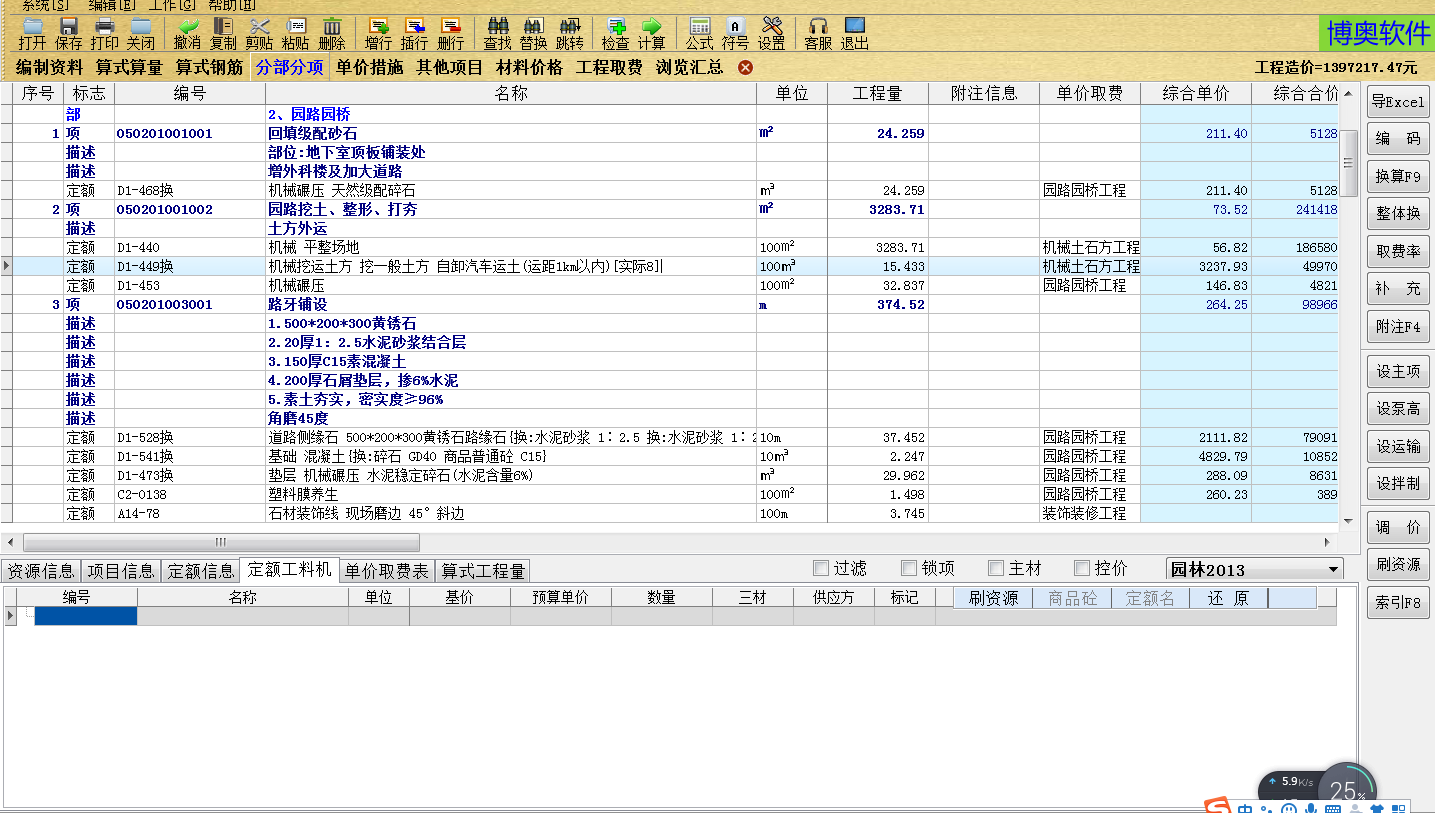
Task: Click the 撤消 (Undo) green arrow icon
Action: (x=187, y=33)
